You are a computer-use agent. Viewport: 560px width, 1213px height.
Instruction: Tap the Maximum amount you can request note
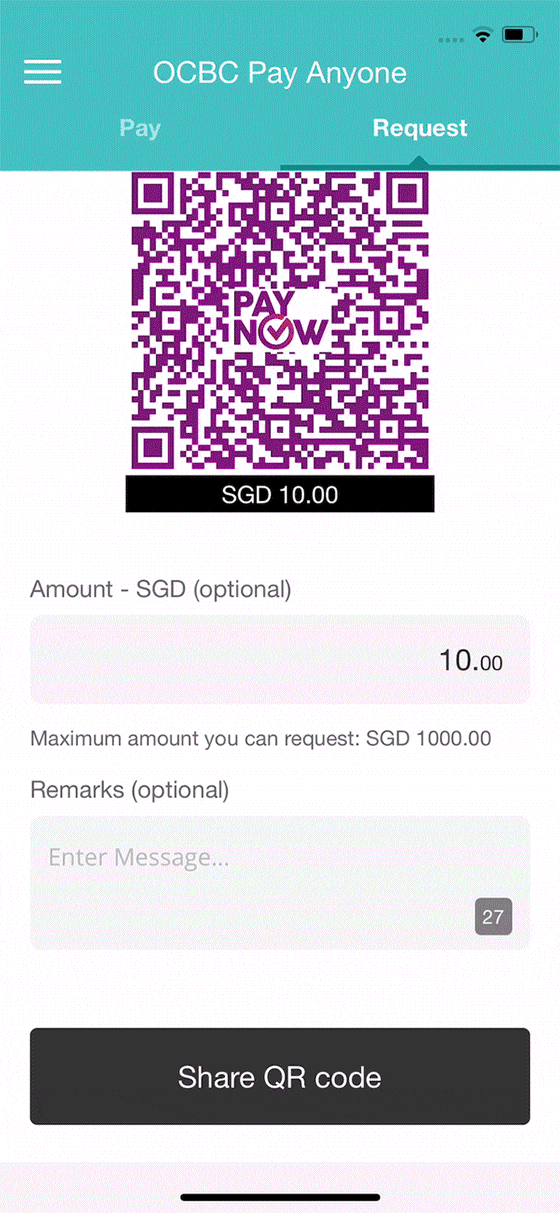pos(261,739)
